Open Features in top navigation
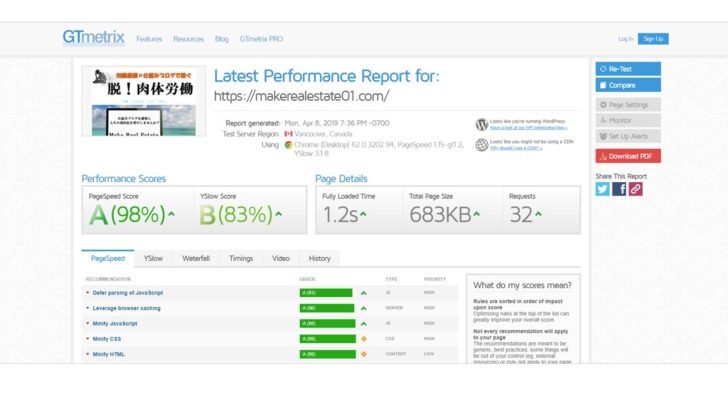 point(149,39)
